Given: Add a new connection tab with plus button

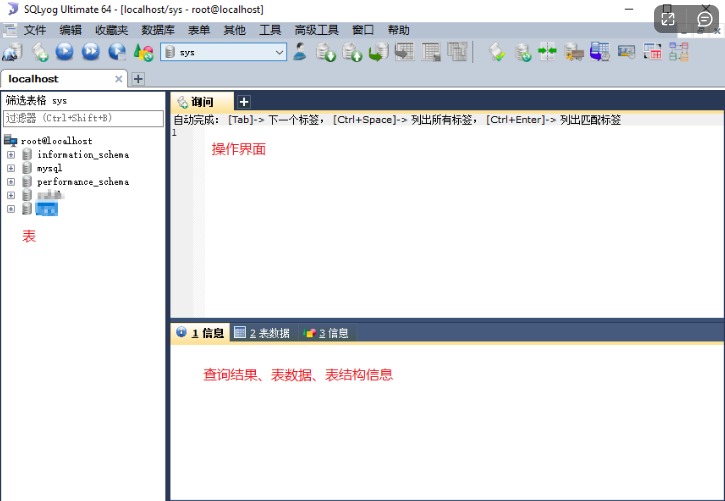Looking at the screenshot, I should tap(138, 79).
